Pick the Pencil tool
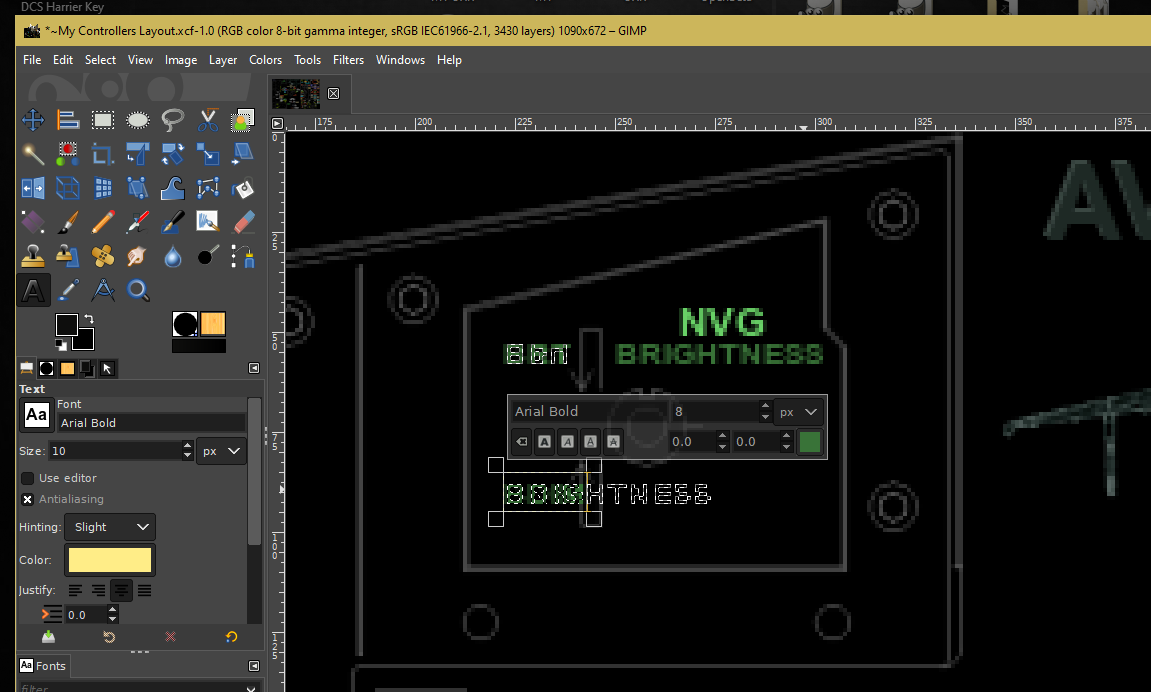This screenshot has width=1151, height=692. coord(103,221)
